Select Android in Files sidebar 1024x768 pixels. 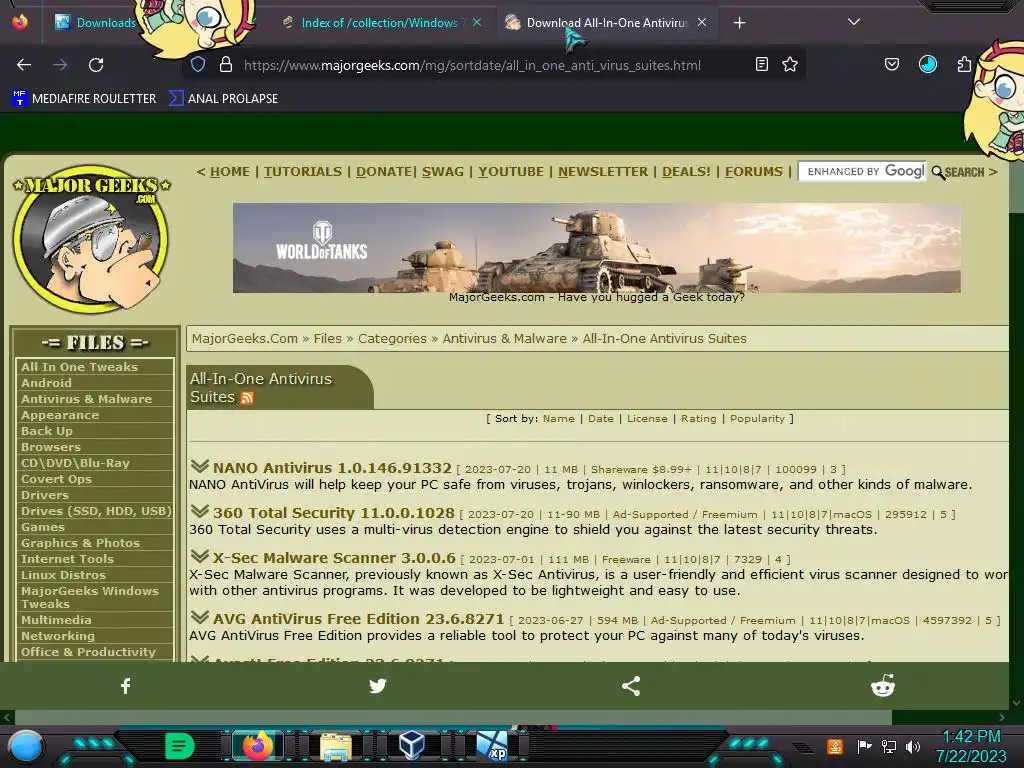tap(46, 383)
